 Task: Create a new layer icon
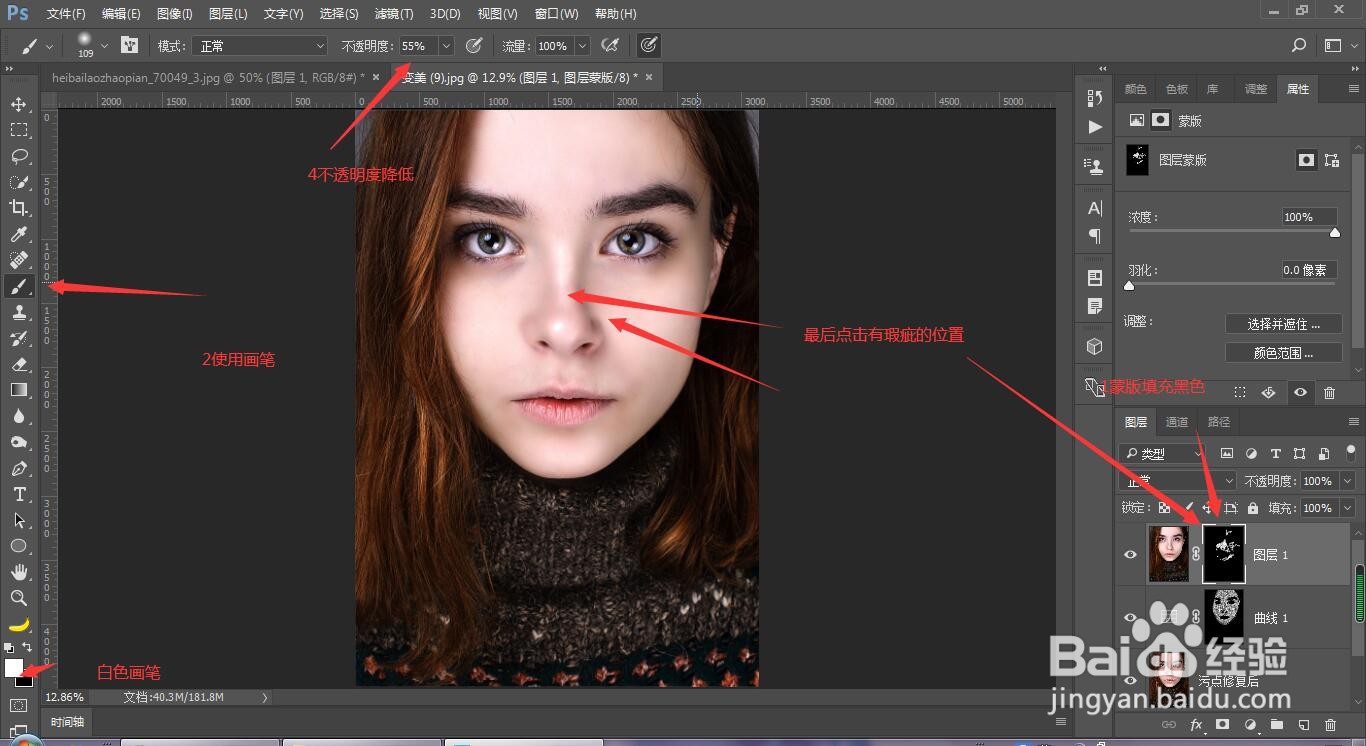click(1303, 725)
